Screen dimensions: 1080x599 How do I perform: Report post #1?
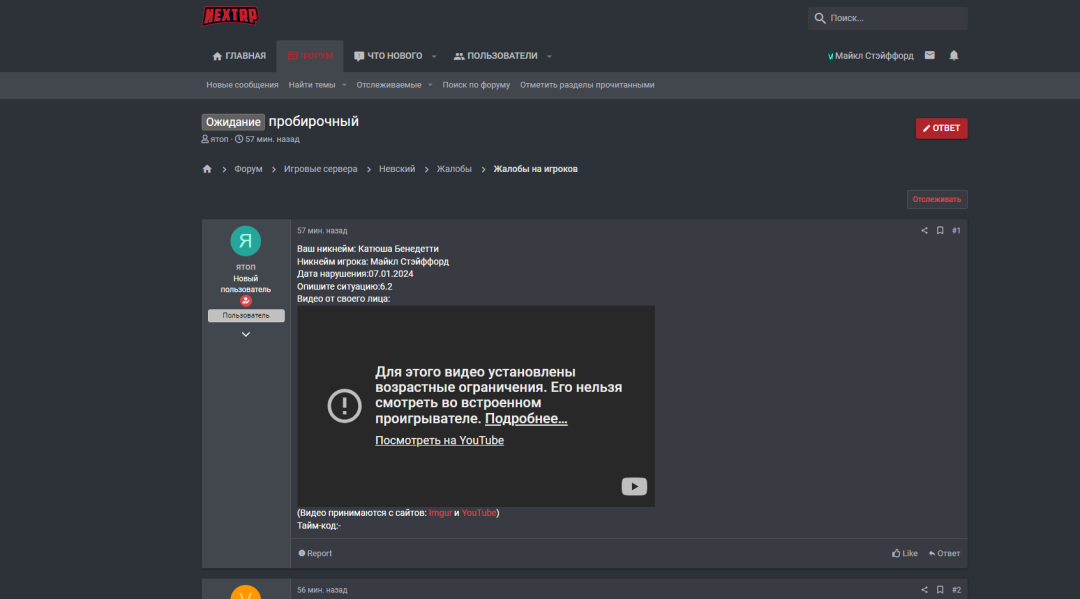(x=315, y=554)
